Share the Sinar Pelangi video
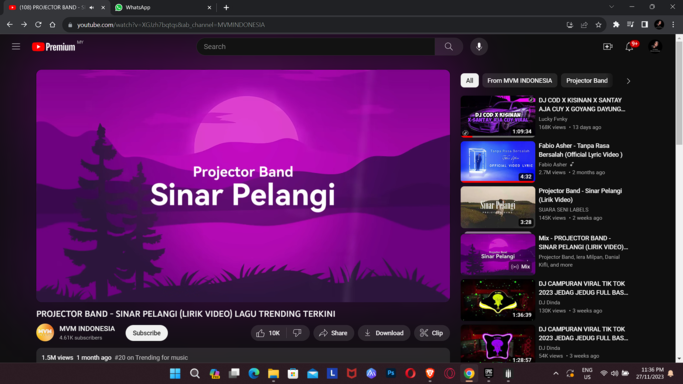The height and width of the screenshot is (384, 683). 333,333
